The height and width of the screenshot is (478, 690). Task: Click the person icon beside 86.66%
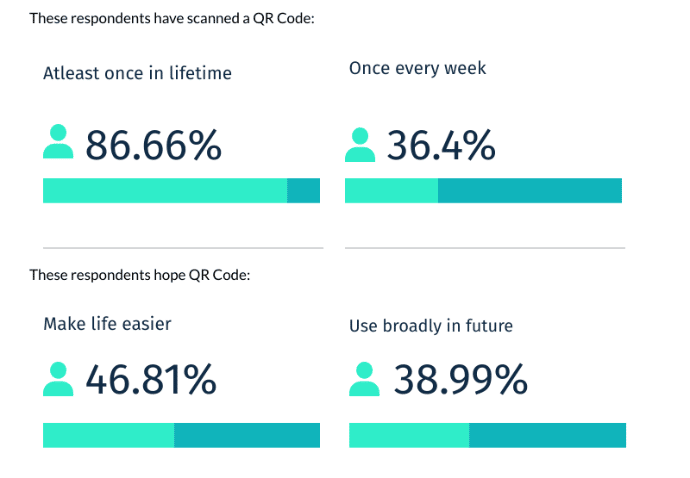(59, 142)
